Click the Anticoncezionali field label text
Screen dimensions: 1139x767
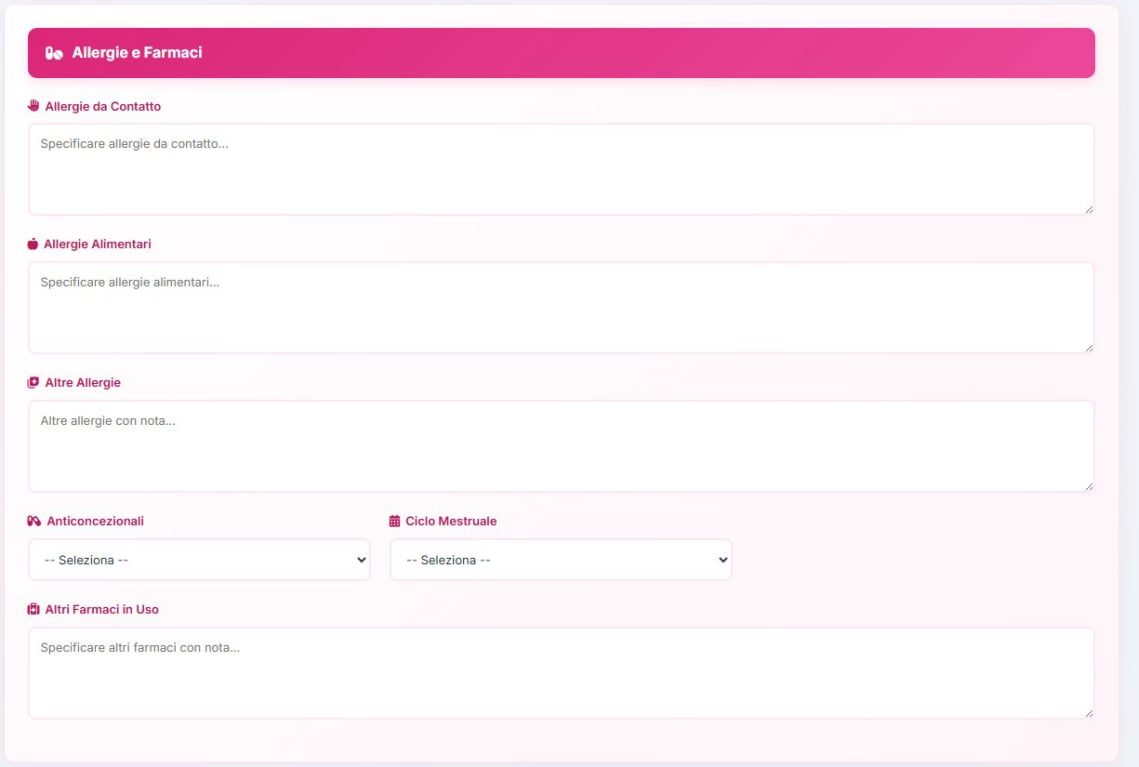point(95,521)
